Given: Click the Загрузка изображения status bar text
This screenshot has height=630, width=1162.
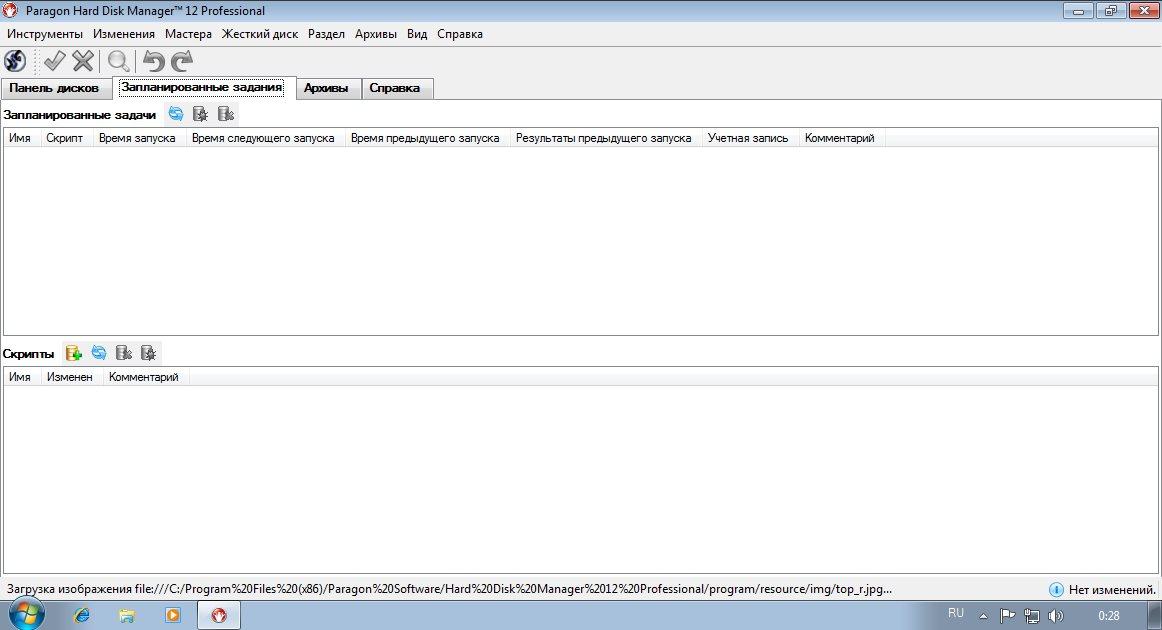Looking at the screenshot, I should (449, 589).
